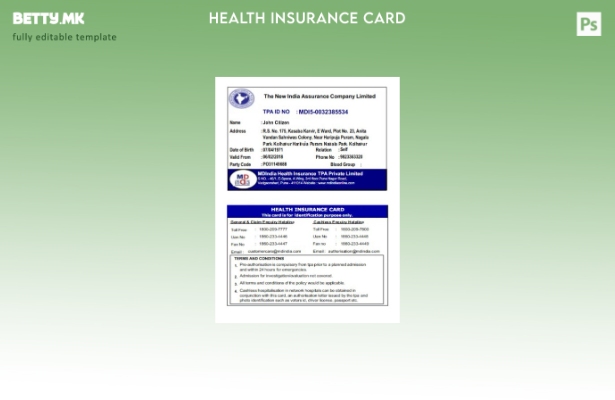The width and height of the screenshot is (615, 400).
Task: Click the General & Claim Enquiry email address
Action: [x=274, y=251]
